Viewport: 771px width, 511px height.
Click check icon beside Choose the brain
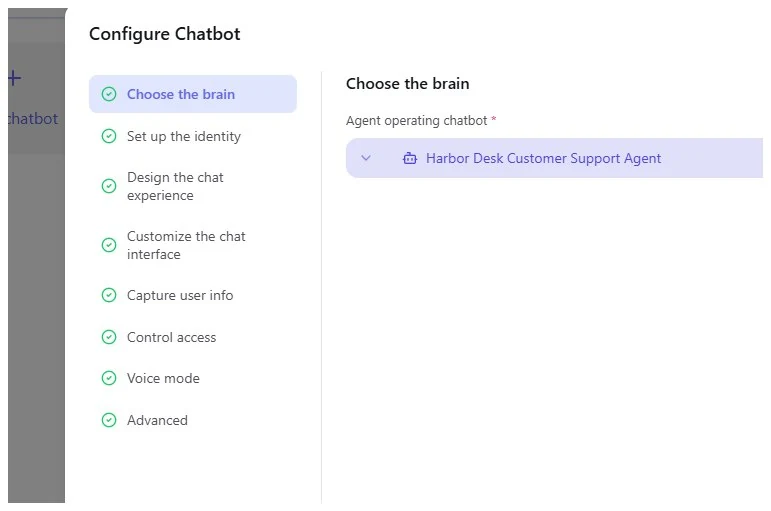109,94
